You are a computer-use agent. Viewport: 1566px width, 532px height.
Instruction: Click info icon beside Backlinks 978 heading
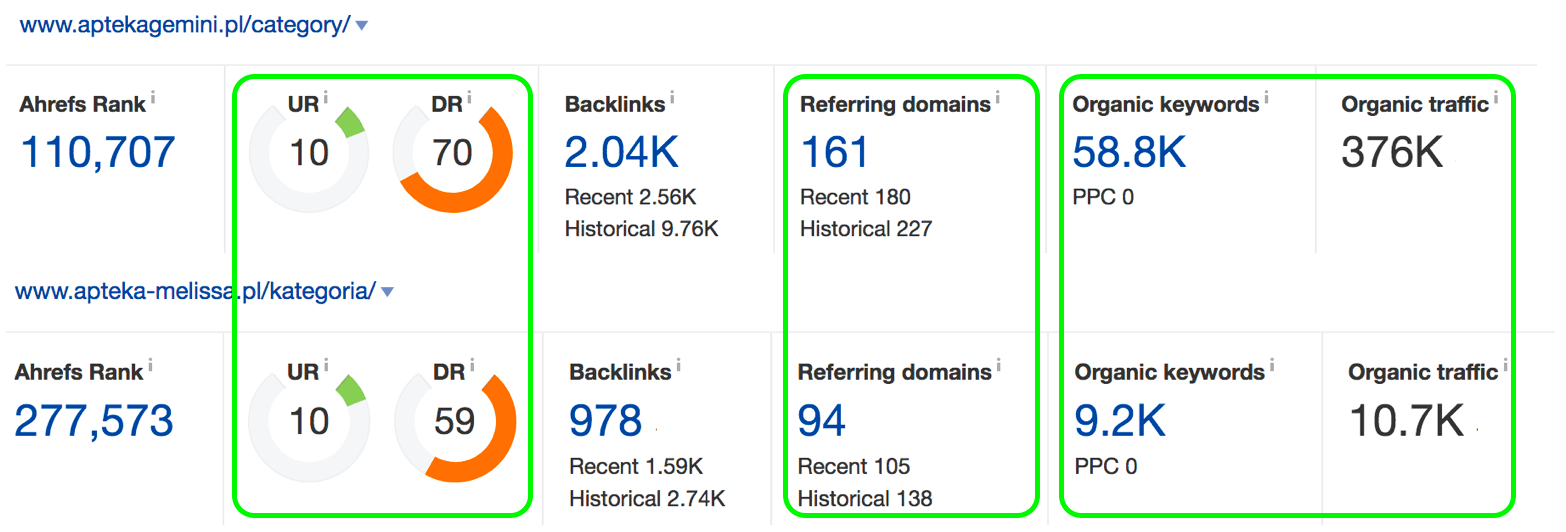tap(677, 366)
